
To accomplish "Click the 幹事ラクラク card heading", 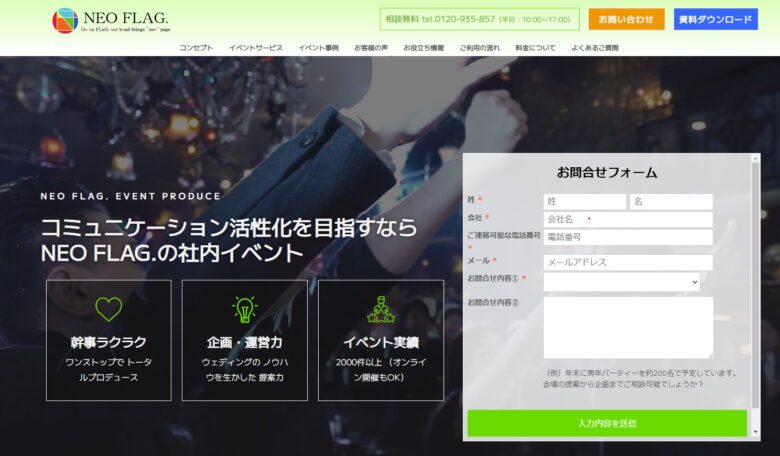I will pos(108,342).
